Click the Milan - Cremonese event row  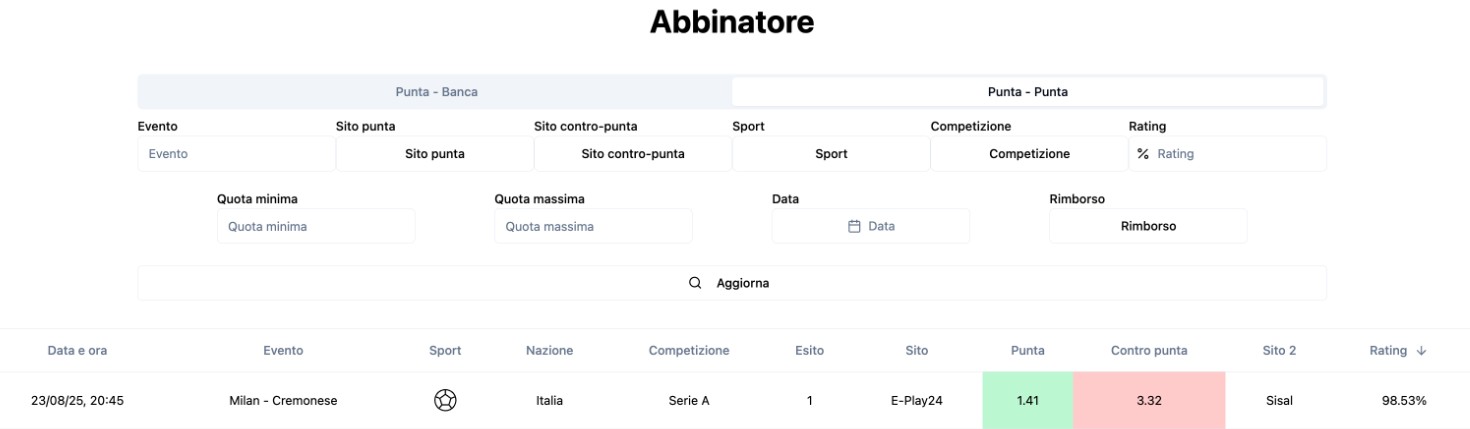click(x=735, y=400)
